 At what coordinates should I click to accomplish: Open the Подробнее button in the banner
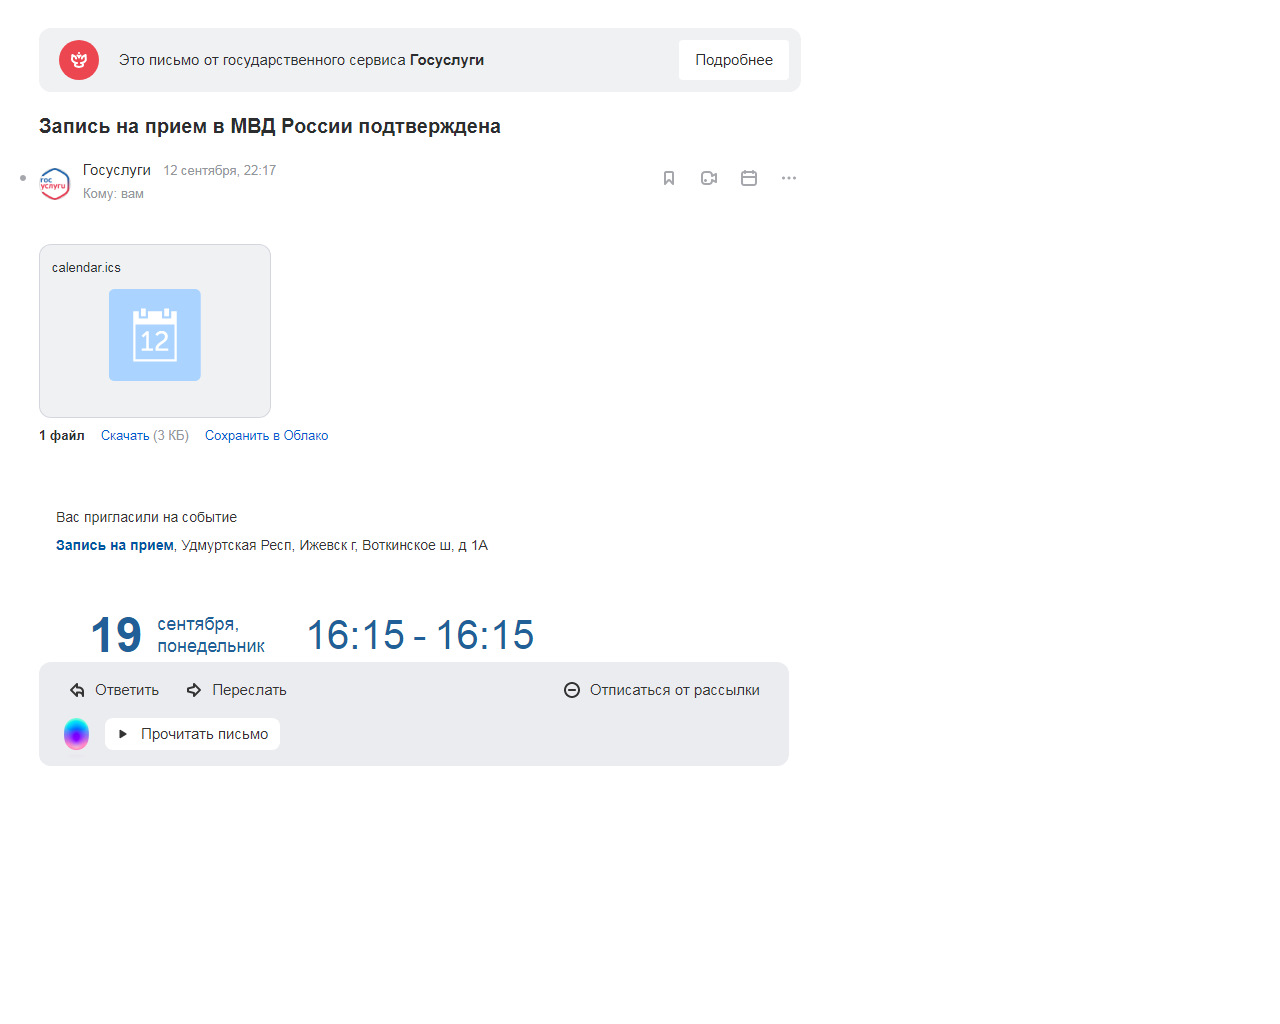[x=734, y=60]
